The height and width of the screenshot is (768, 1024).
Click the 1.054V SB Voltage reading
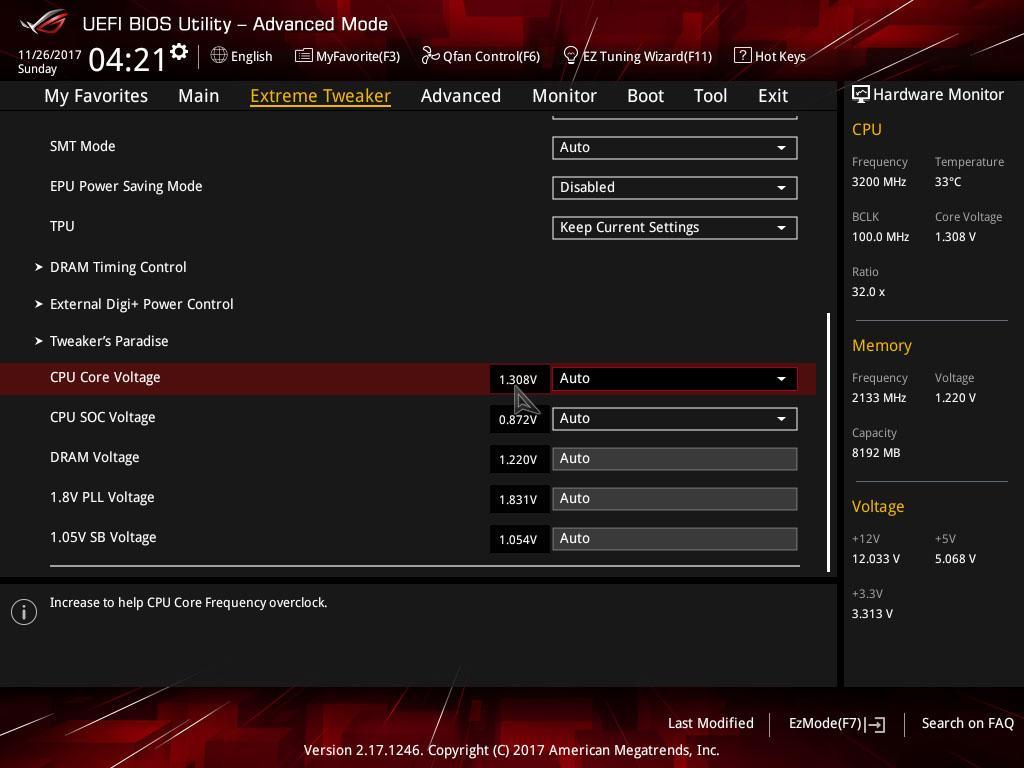tap(518, 539)
